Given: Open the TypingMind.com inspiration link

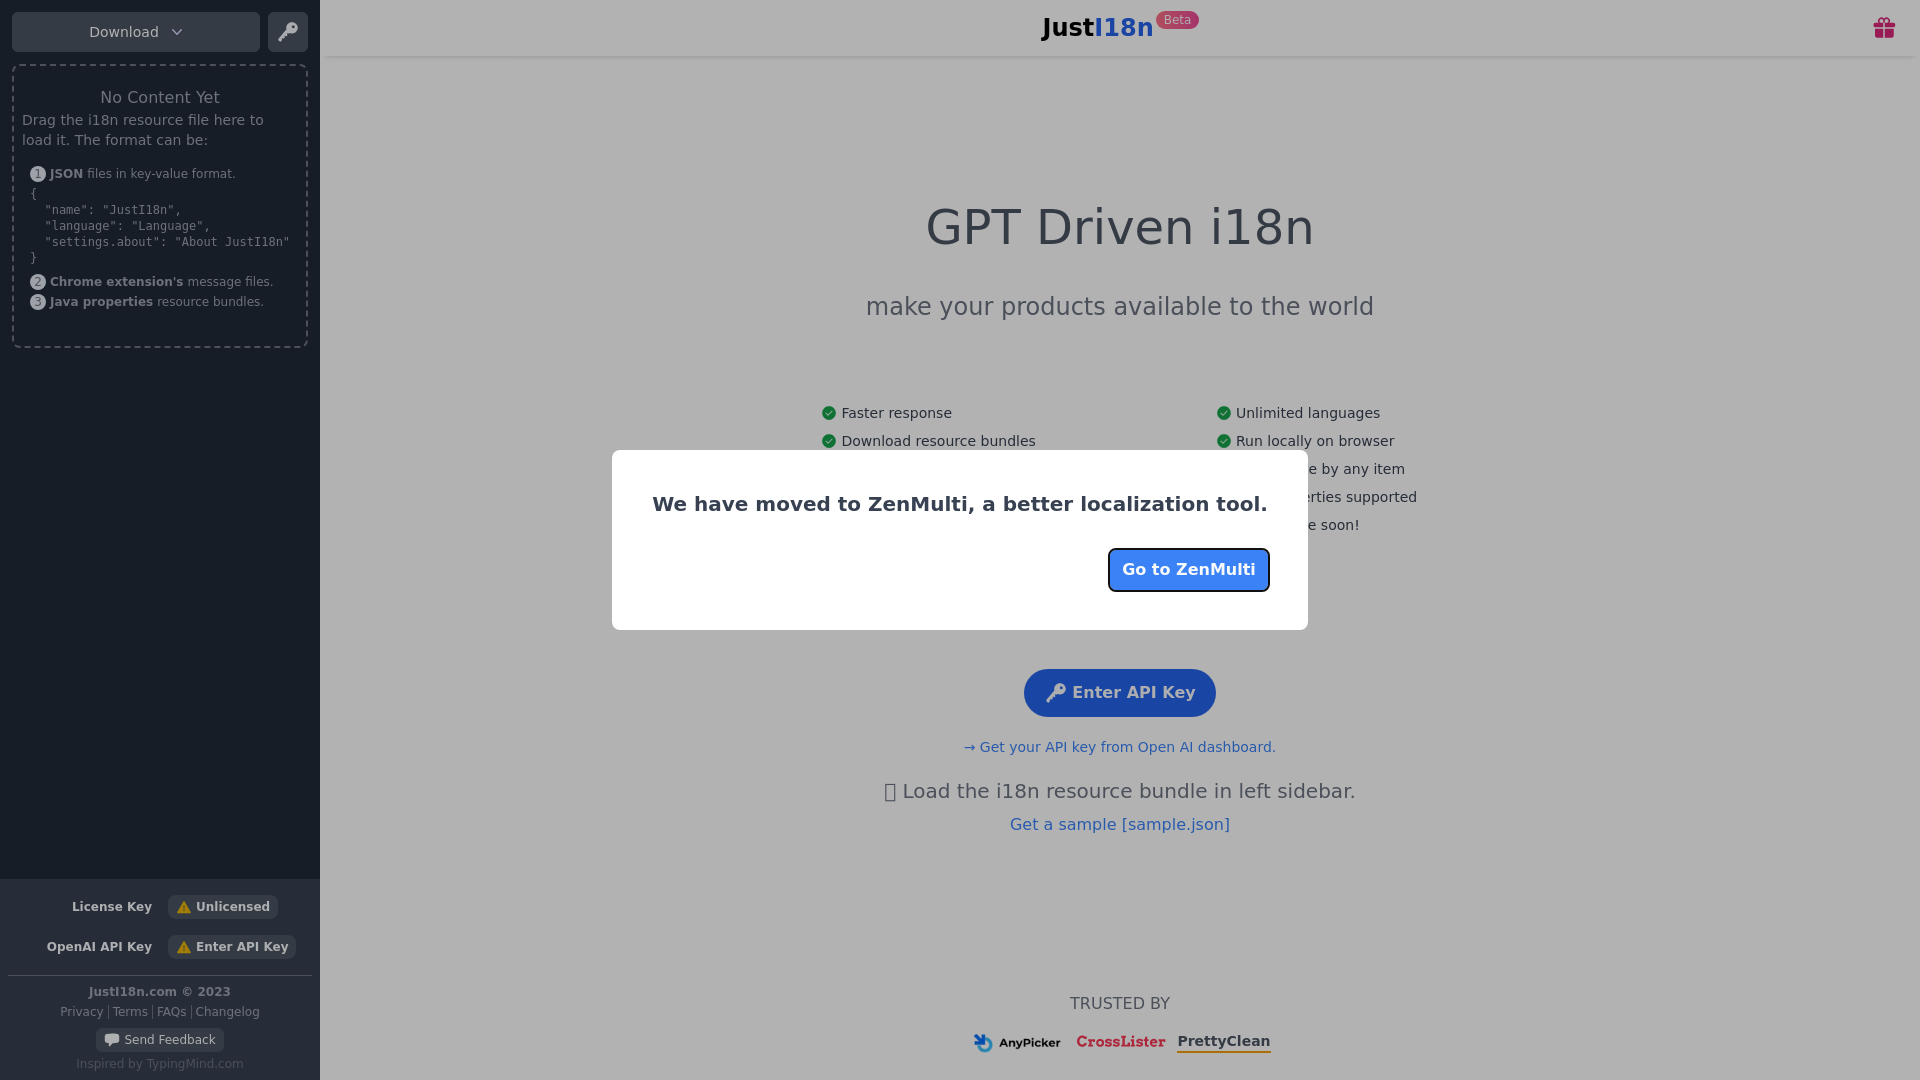Looking at the screenshot, I should (x=194, y=1064).
